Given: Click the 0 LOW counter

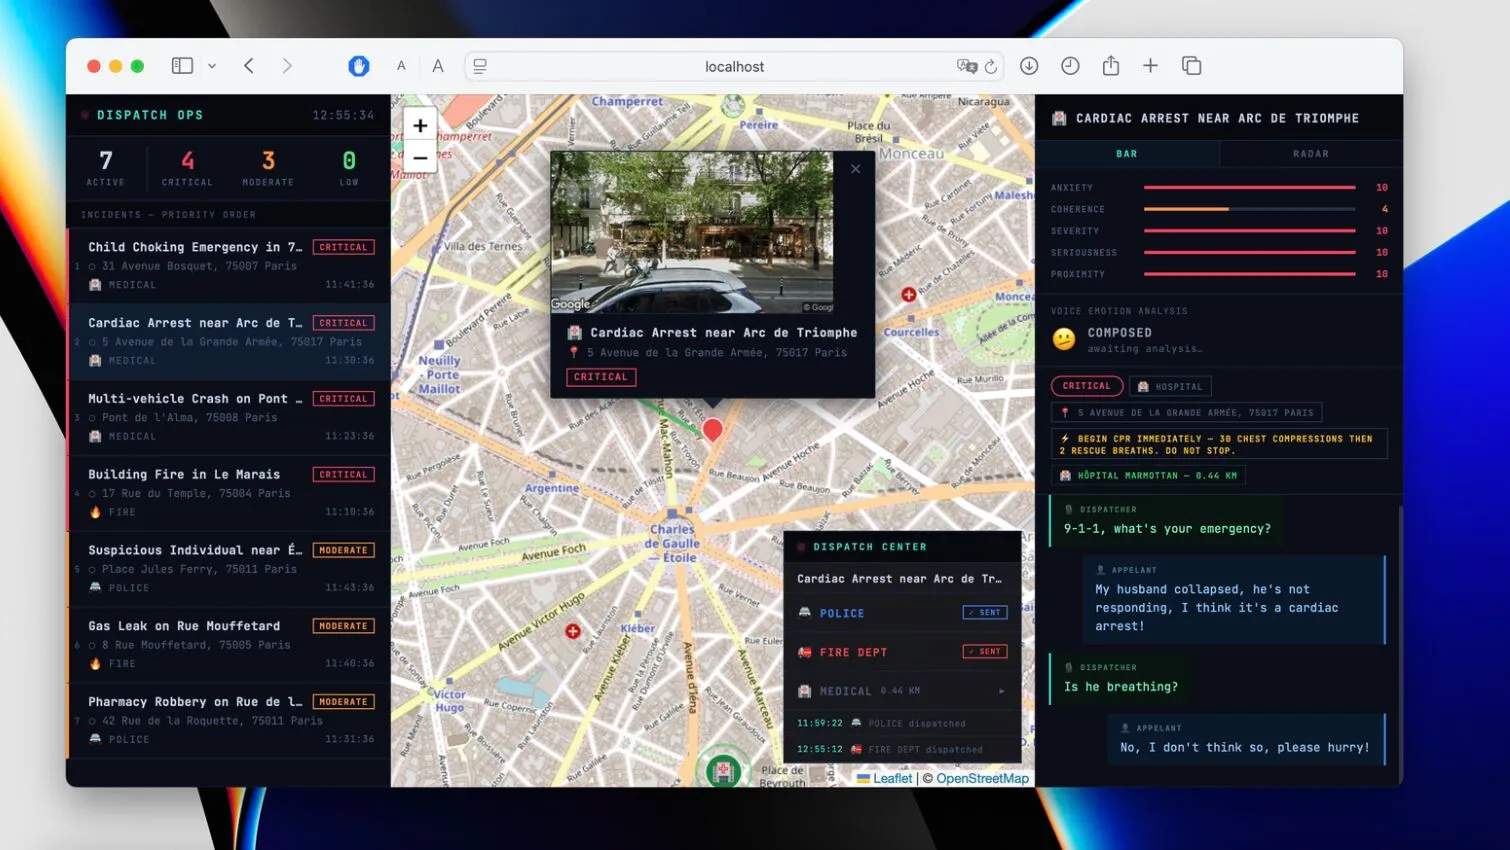Looking at the screenshot, I should (348, 167).
